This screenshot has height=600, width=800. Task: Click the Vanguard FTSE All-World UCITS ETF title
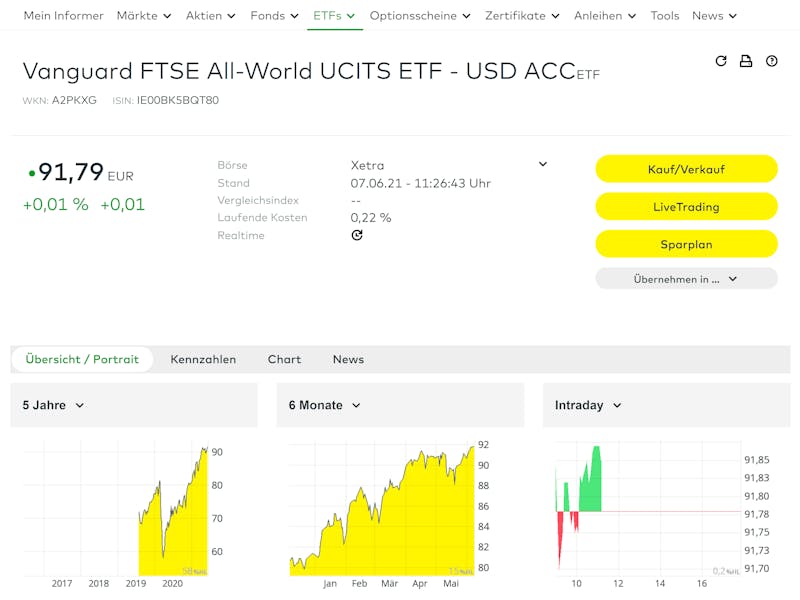click(x=299, y=71)
